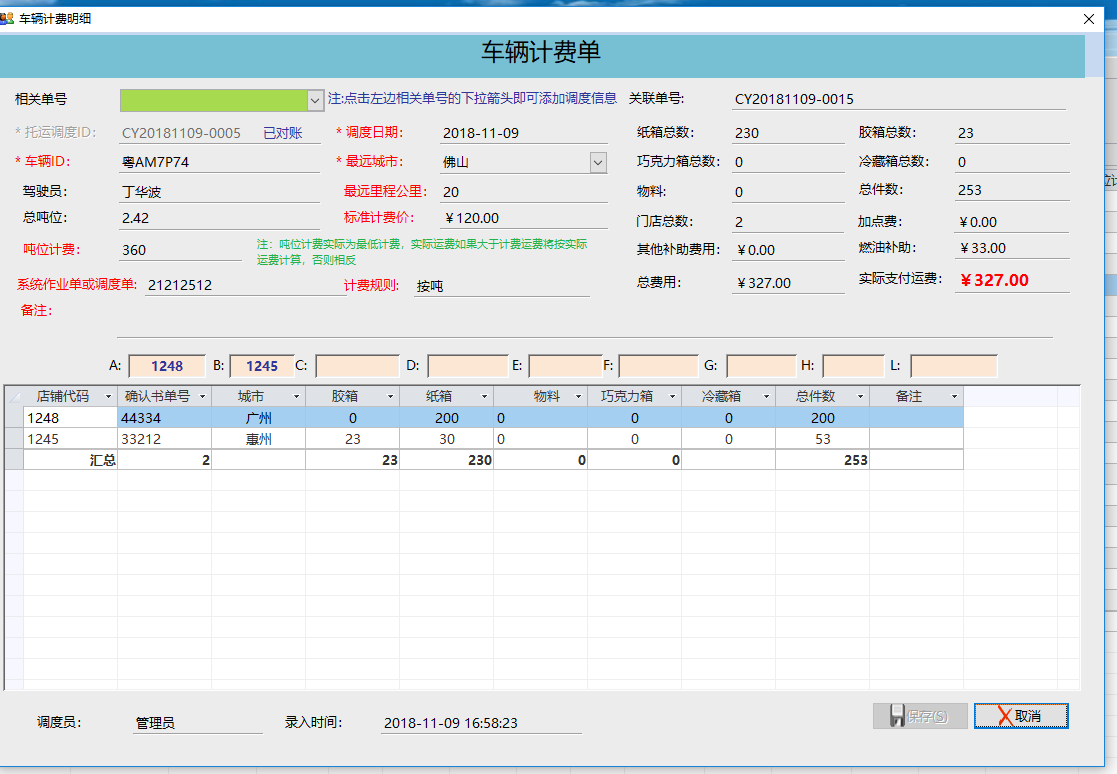This screenshot has height=774, width=1117.
Task: Click the 计费规则 field 按吨
Action: pos(502,286)
